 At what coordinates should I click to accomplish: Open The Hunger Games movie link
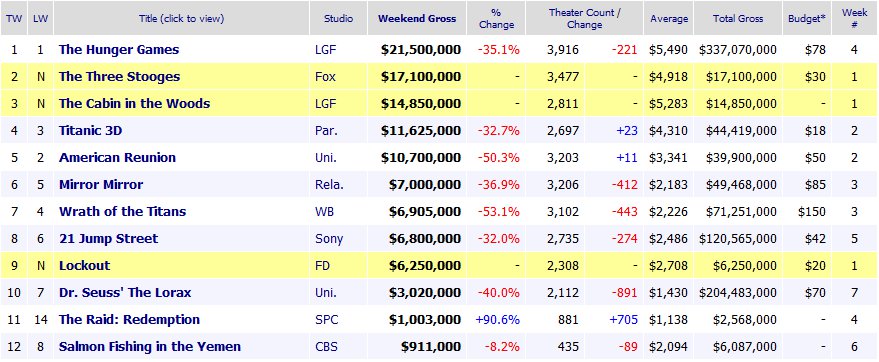click(x=119, y=50)
